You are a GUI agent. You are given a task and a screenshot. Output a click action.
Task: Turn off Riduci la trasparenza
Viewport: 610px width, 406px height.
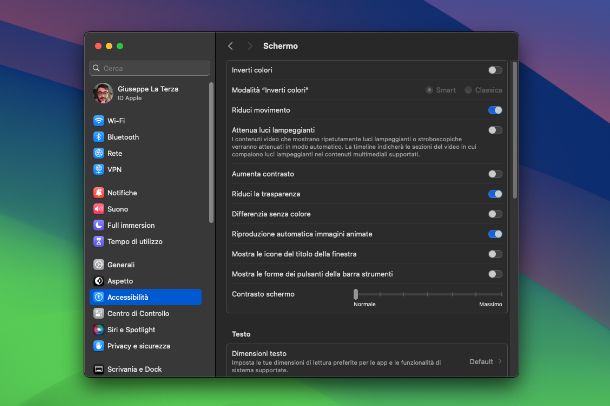tap(495, 194)
